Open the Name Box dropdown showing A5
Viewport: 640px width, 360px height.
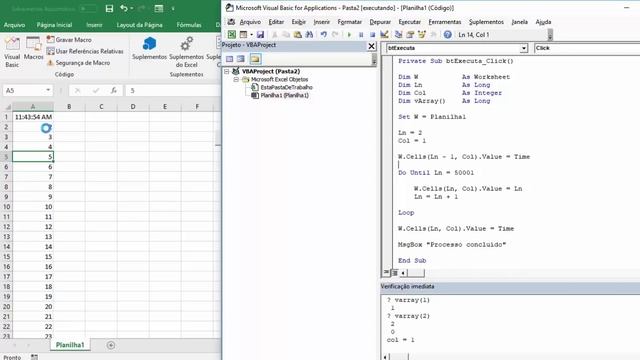(x=48, y=90)
